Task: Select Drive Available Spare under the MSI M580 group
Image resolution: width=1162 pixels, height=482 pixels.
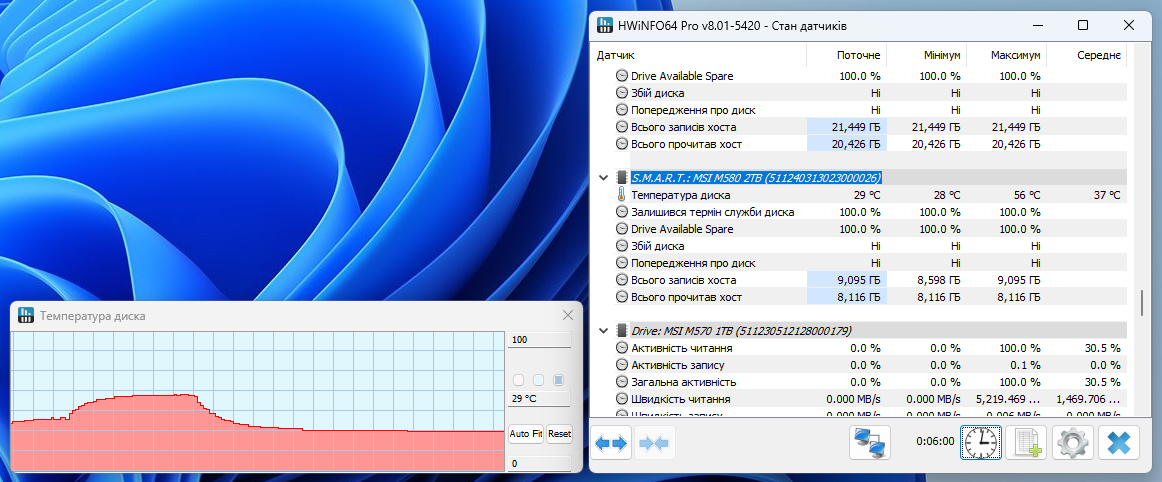Action: pos(682,229)
